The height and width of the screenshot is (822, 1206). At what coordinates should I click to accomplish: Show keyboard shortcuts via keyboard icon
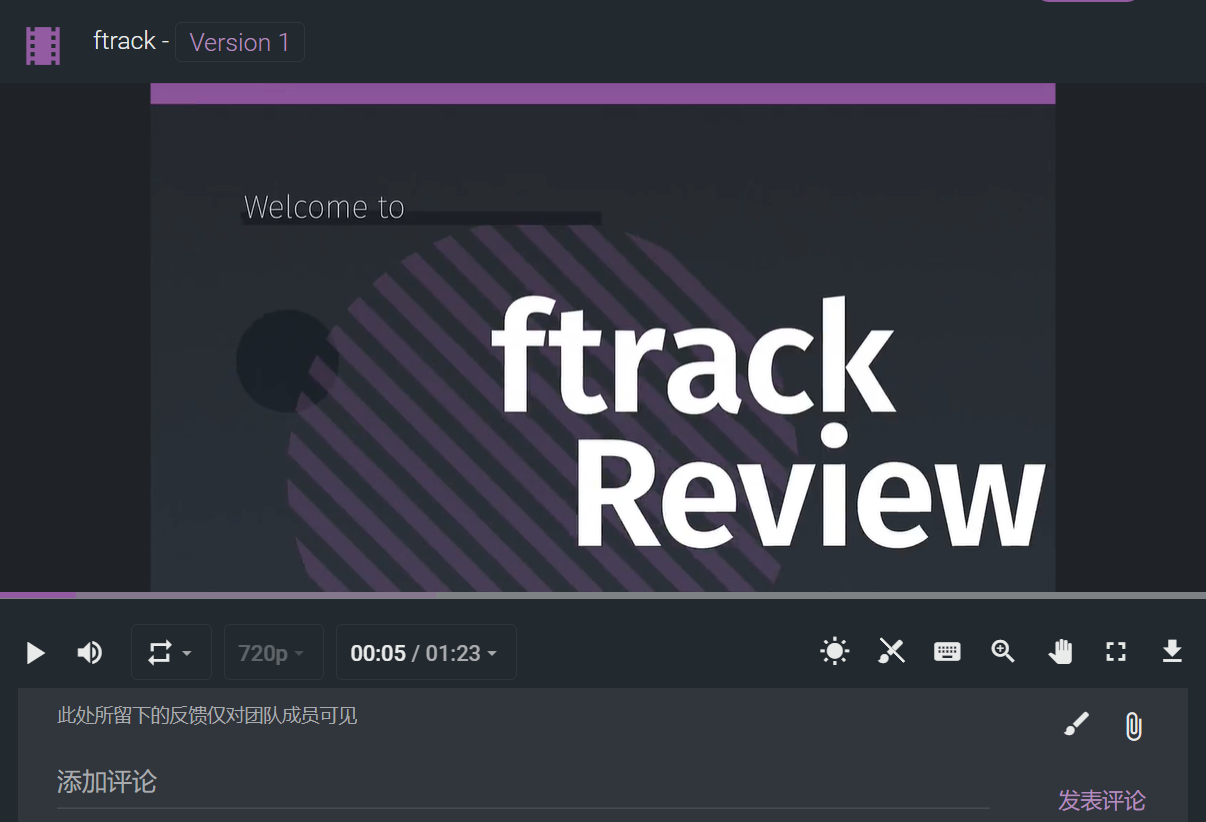pos(947,652)
